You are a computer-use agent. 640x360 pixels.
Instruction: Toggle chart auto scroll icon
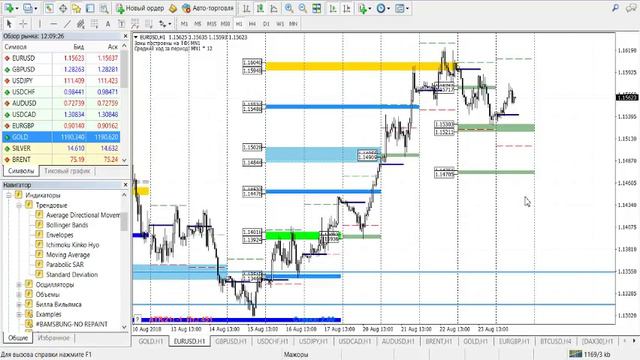pyautogui.click(x=333, y=8)
